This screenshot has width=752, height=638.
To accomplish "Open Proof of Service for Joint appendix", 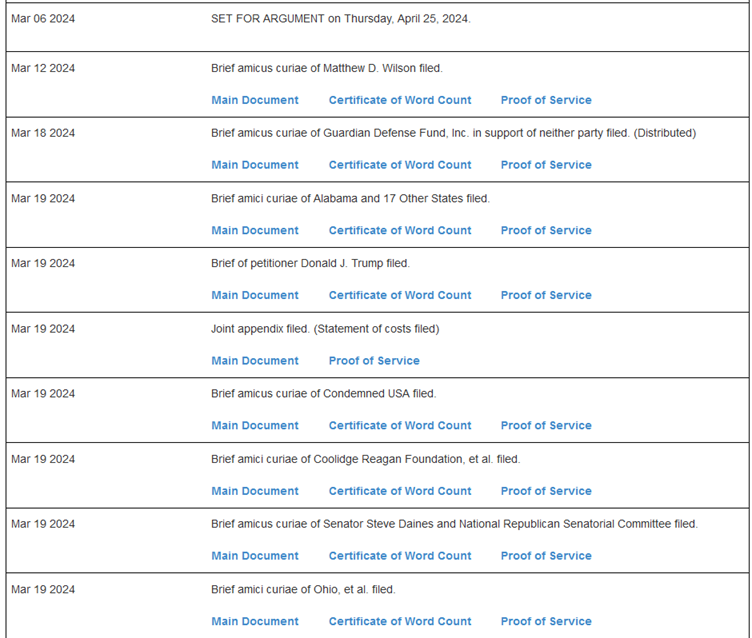I will (x=374, y=361).
